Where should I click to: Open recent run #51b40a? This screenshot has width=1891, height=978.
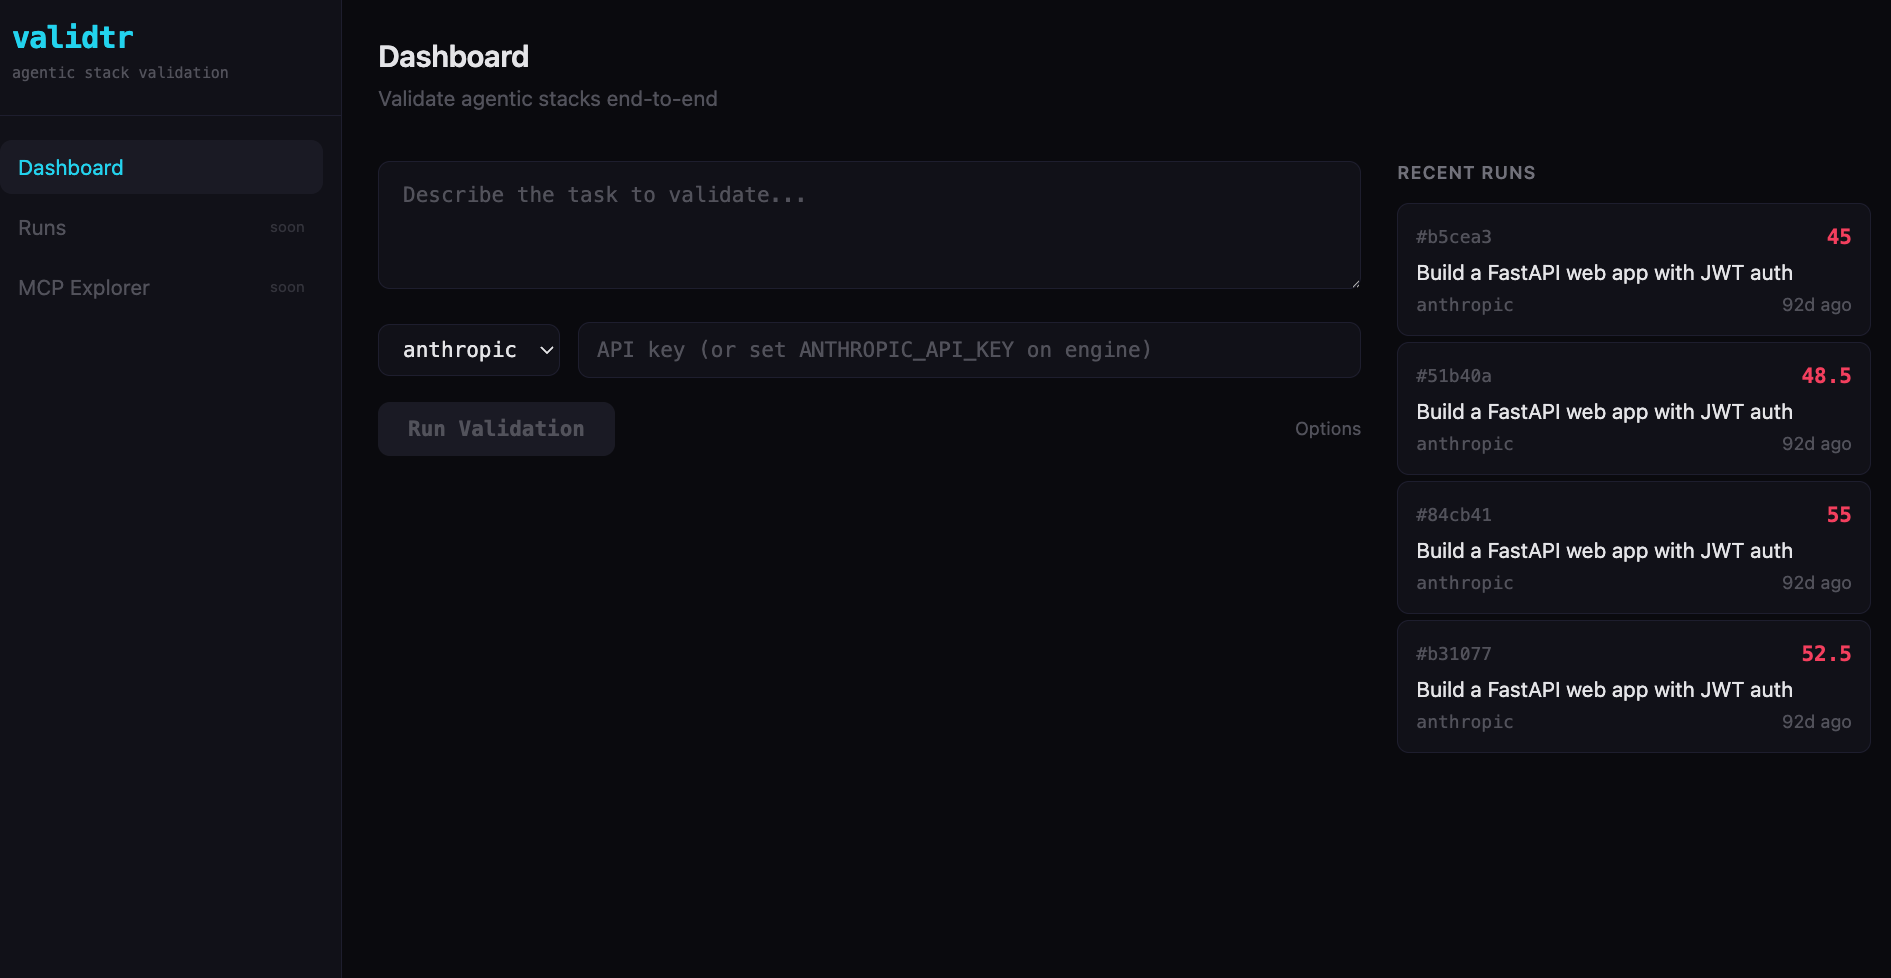[x=1633, y=408]
